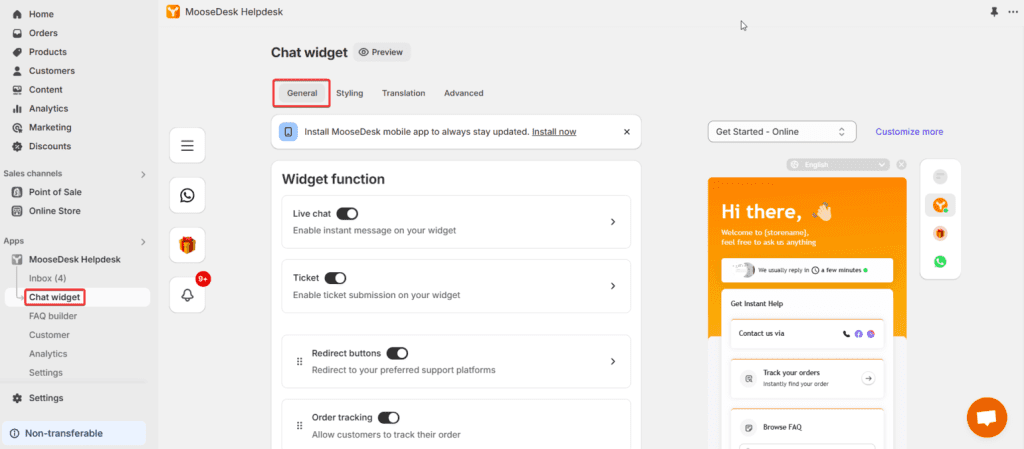Switch to the Advanced tab
The height and width of the screenshot is (449, 1024).
click(x=464, y=93)
